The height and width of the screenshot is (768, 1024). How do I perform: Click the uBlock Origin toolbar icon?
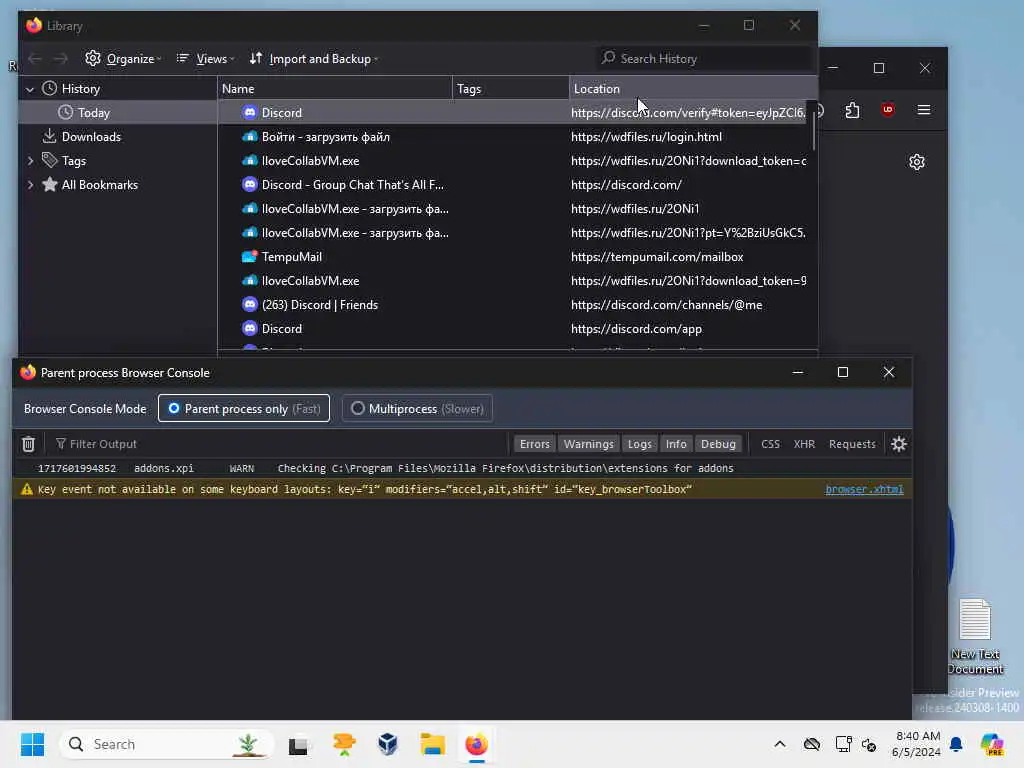pos(888,110)
